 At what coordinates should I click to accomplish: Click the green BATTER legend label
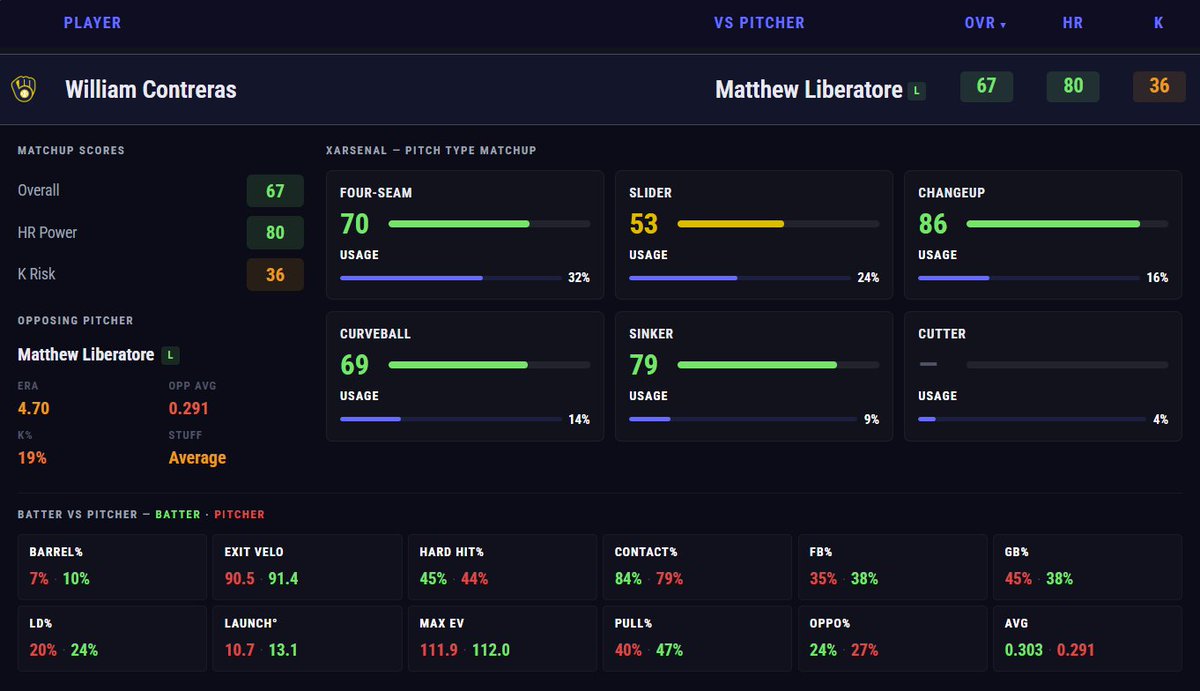click(177, 514)
